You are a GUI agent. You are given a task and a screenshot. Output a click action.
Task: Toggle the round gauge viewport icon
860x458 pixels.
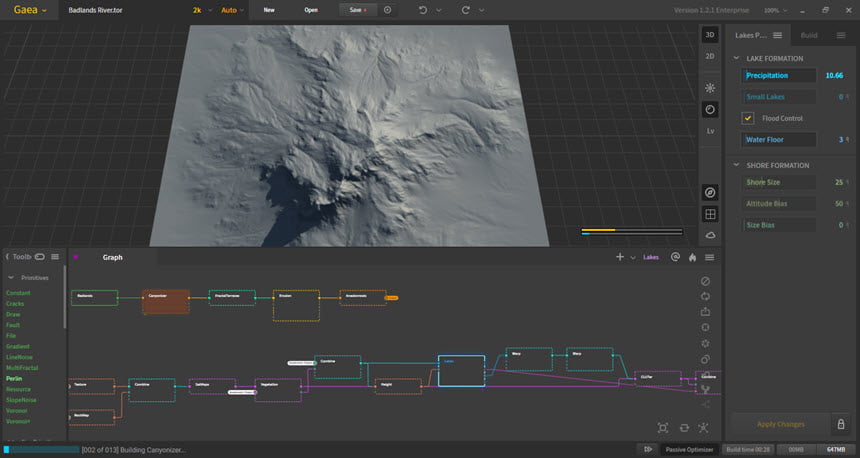pyautogui.click(x=710, y=110)
